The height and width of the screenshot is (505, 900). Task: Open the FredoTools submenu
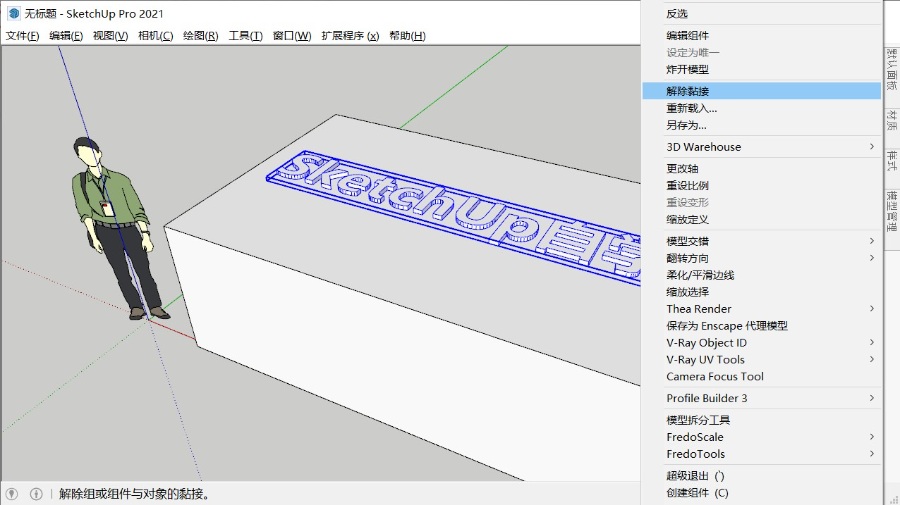pos(762,454)
